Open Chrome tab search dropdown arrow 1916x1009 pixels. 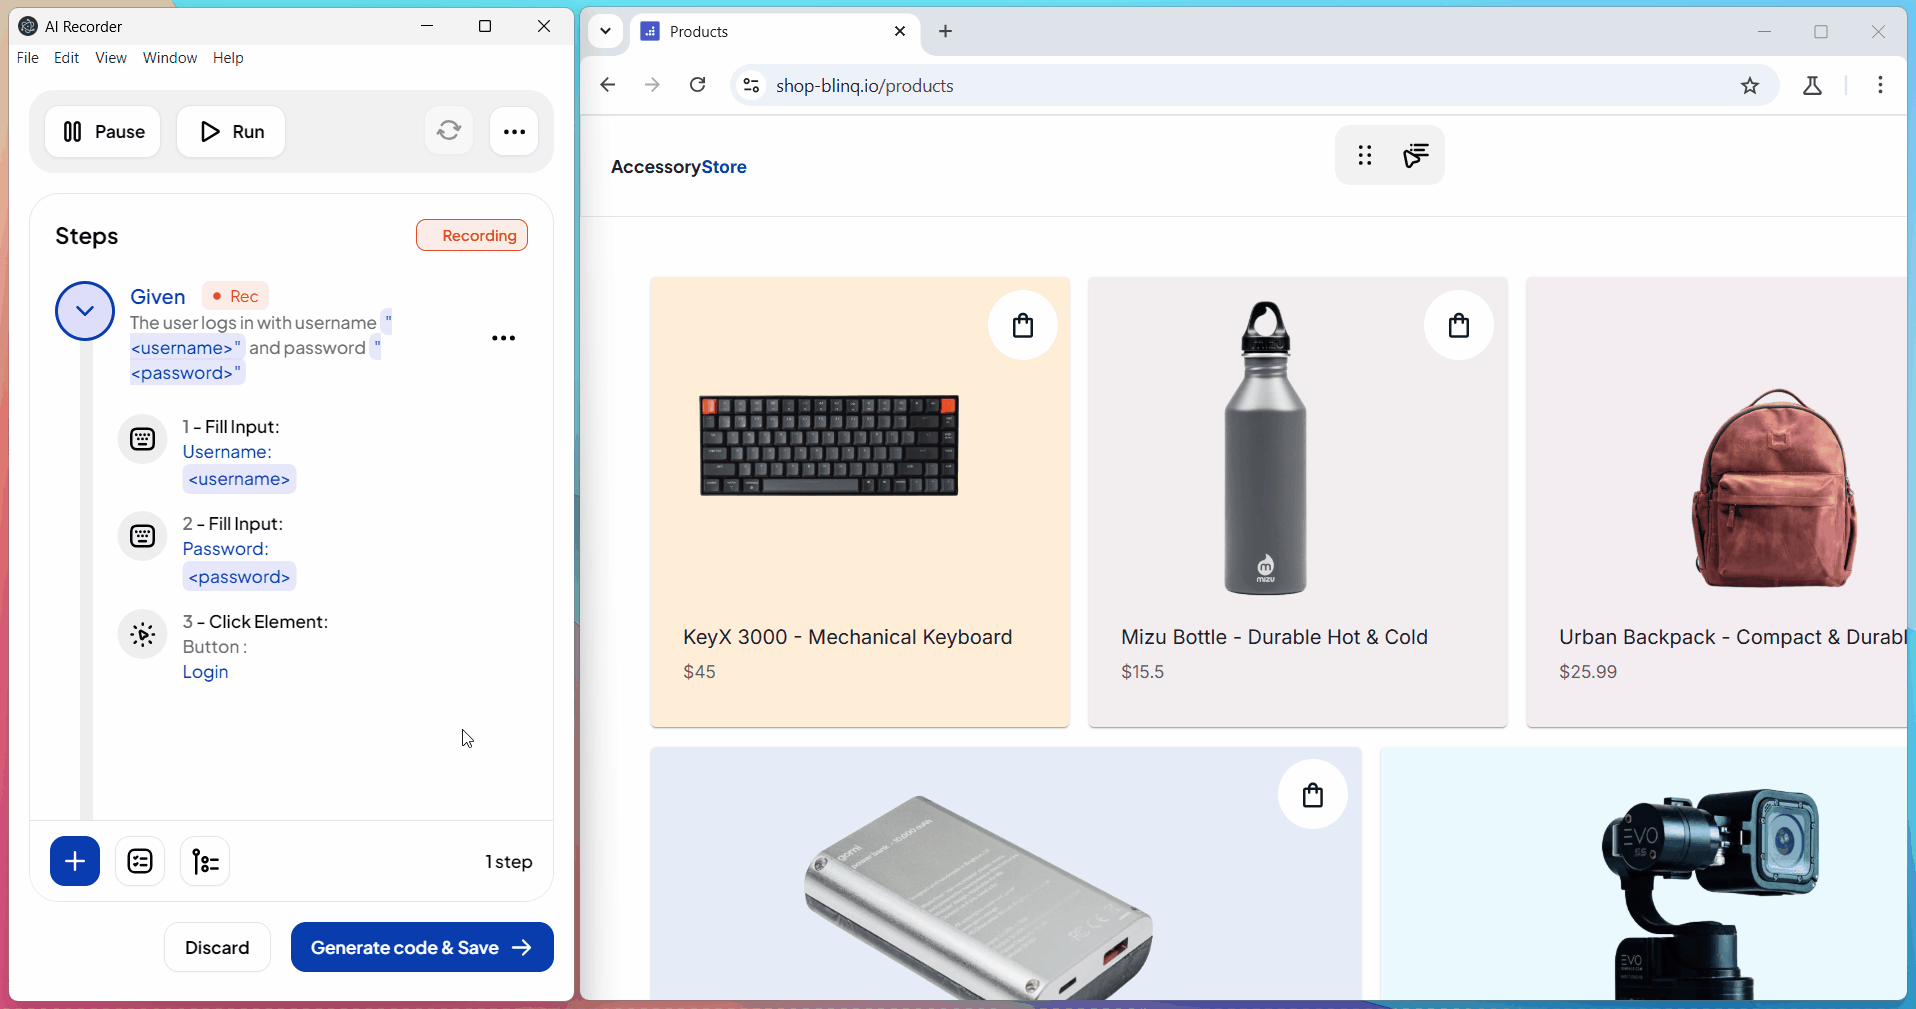tap(605, 31)
